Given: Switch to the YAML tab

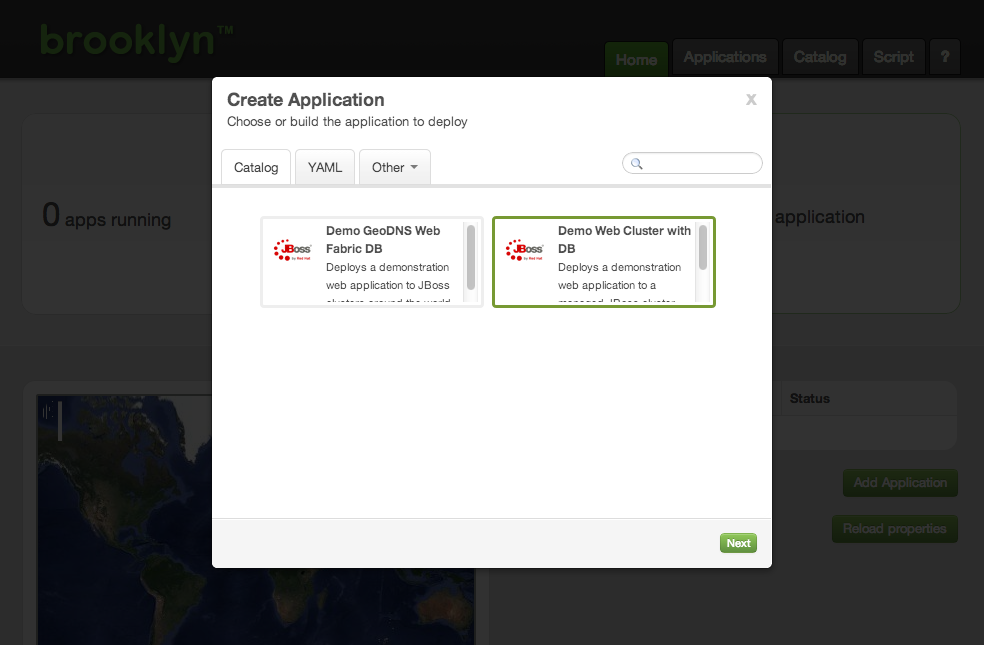Looking at the screenshot, I should 325,167.
